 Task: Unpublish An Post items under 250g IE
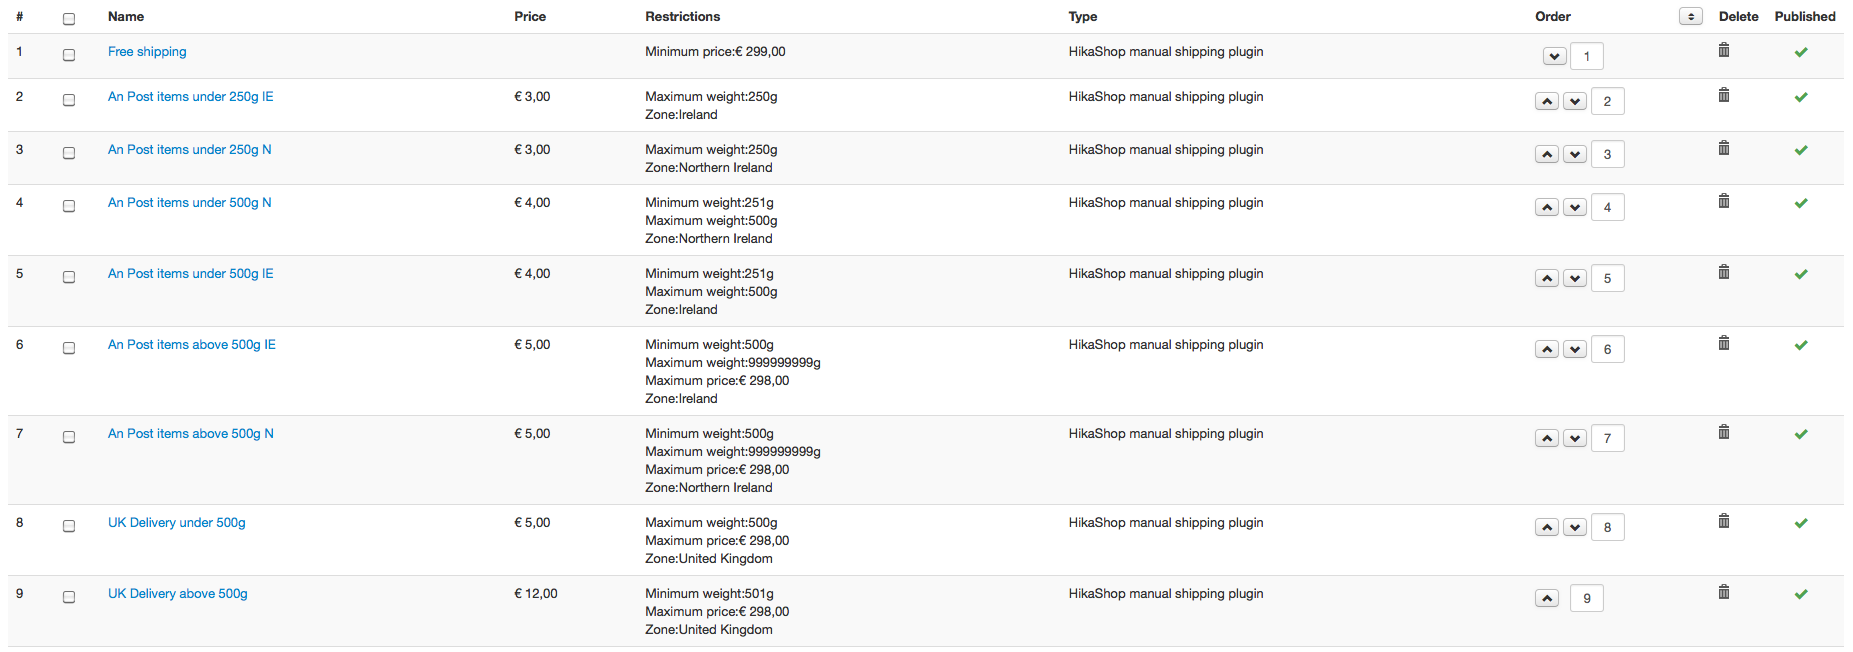pos(1800,97)
